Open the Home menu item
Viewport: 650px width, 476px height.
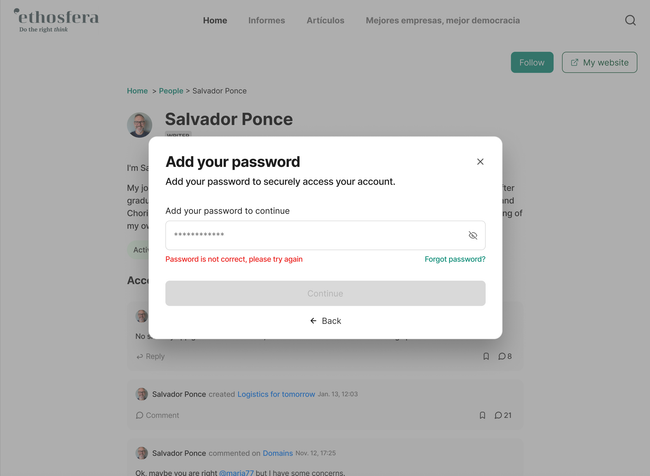[215, 20]
